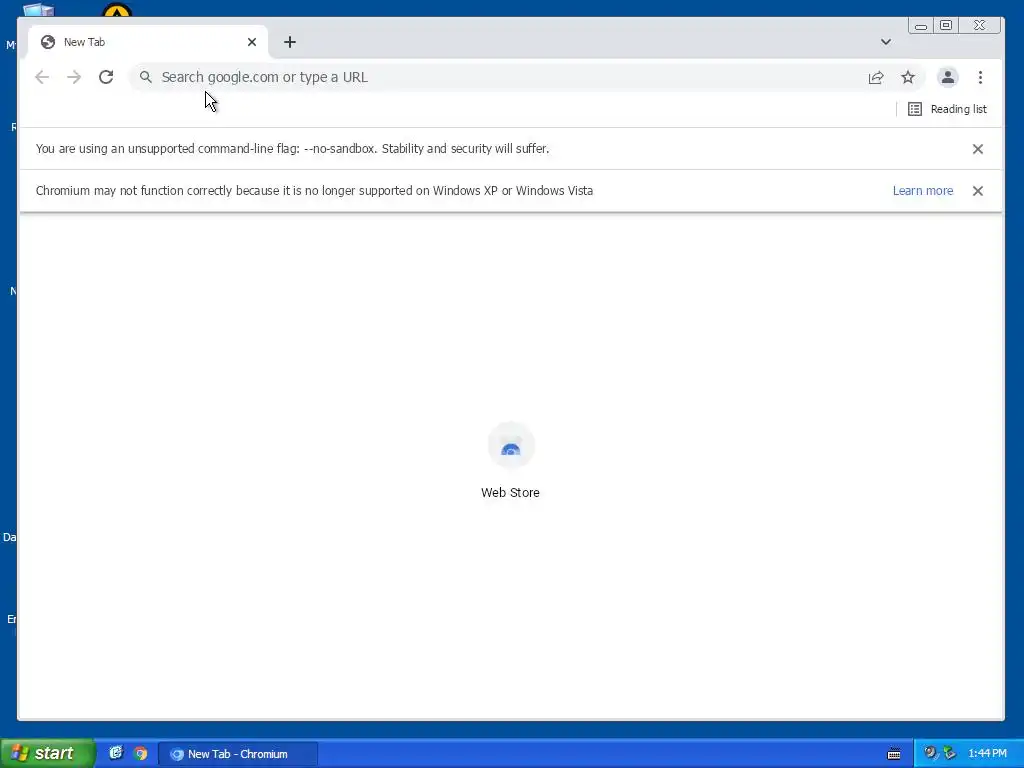This screenshot has height=768, width=1024.
Task: Select the New Tab tab
Action: (148, 42)
